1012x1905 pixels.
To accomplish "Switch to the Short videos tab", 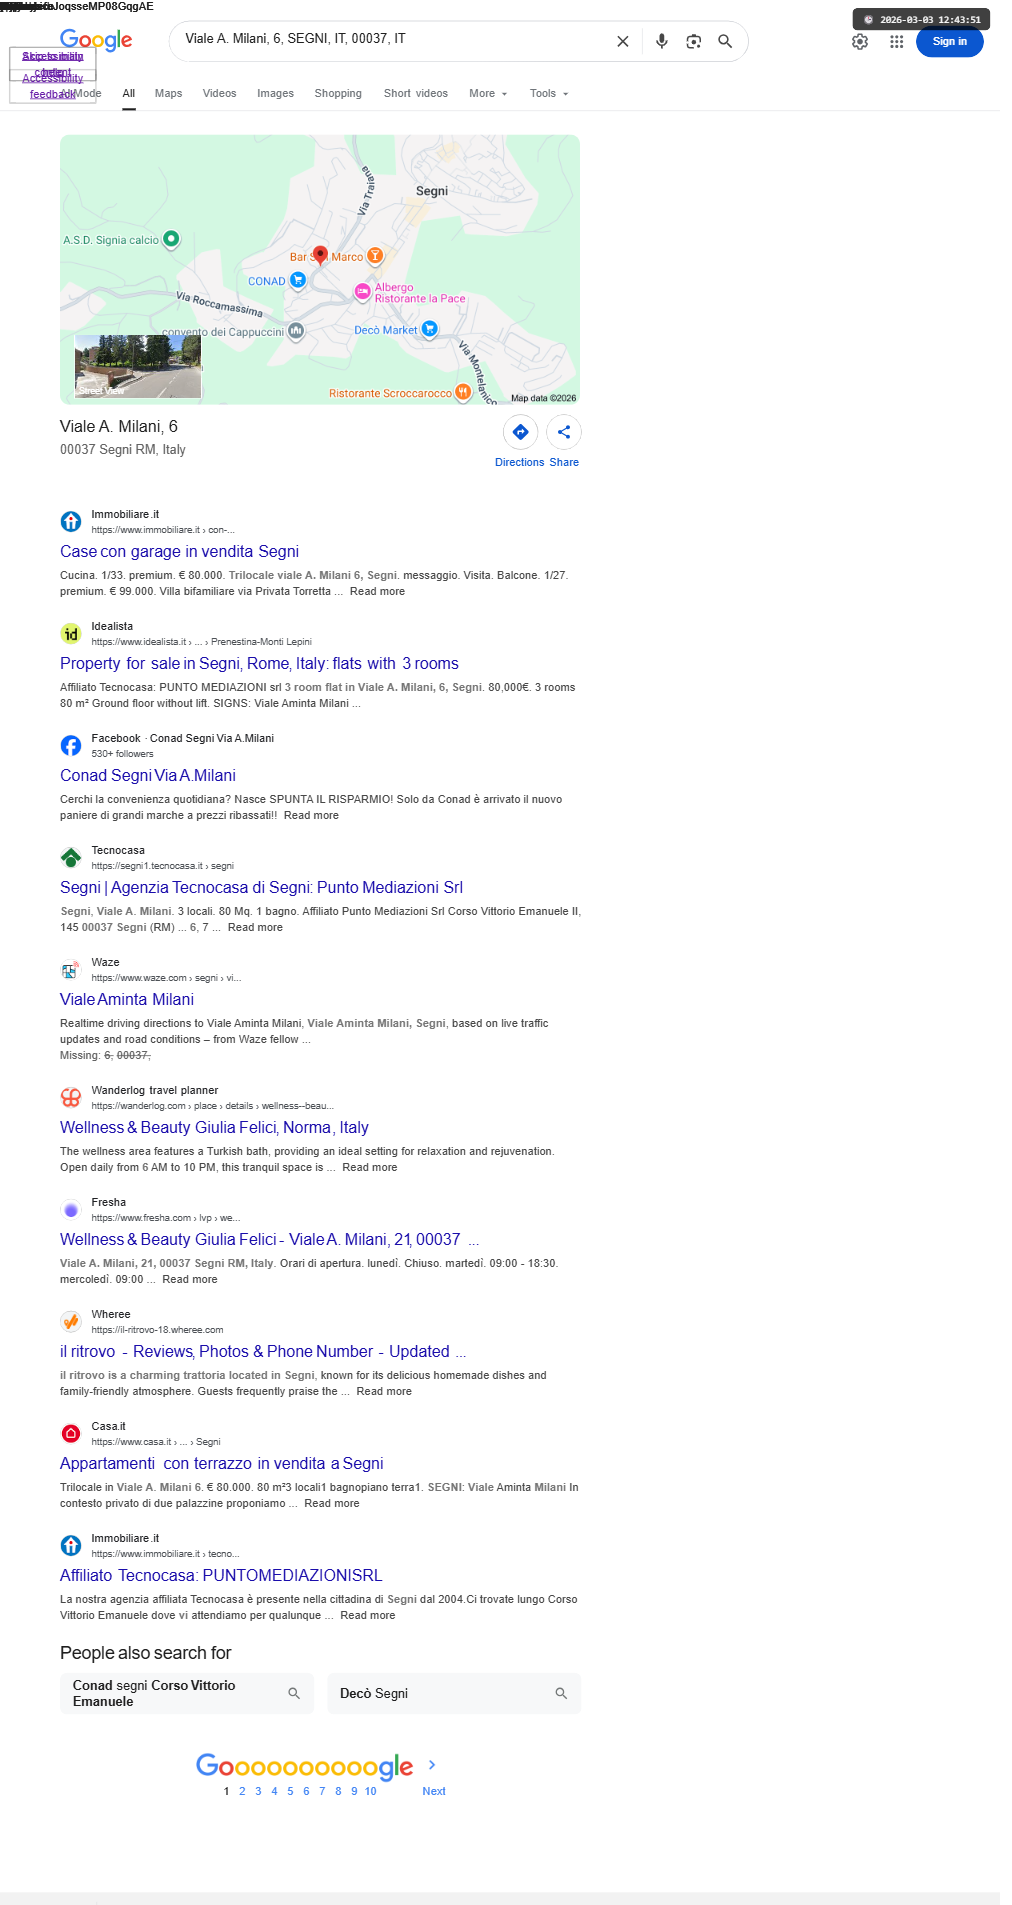I will pyautogui.click(x=416, y=93).
